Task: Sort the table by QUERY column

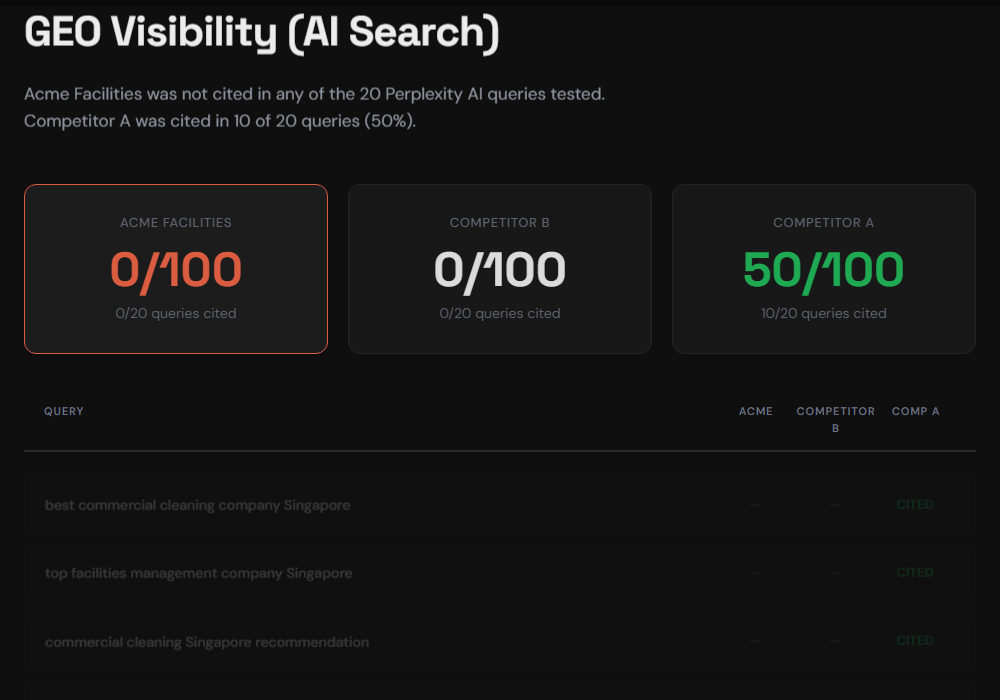Action: pos(63,411)
